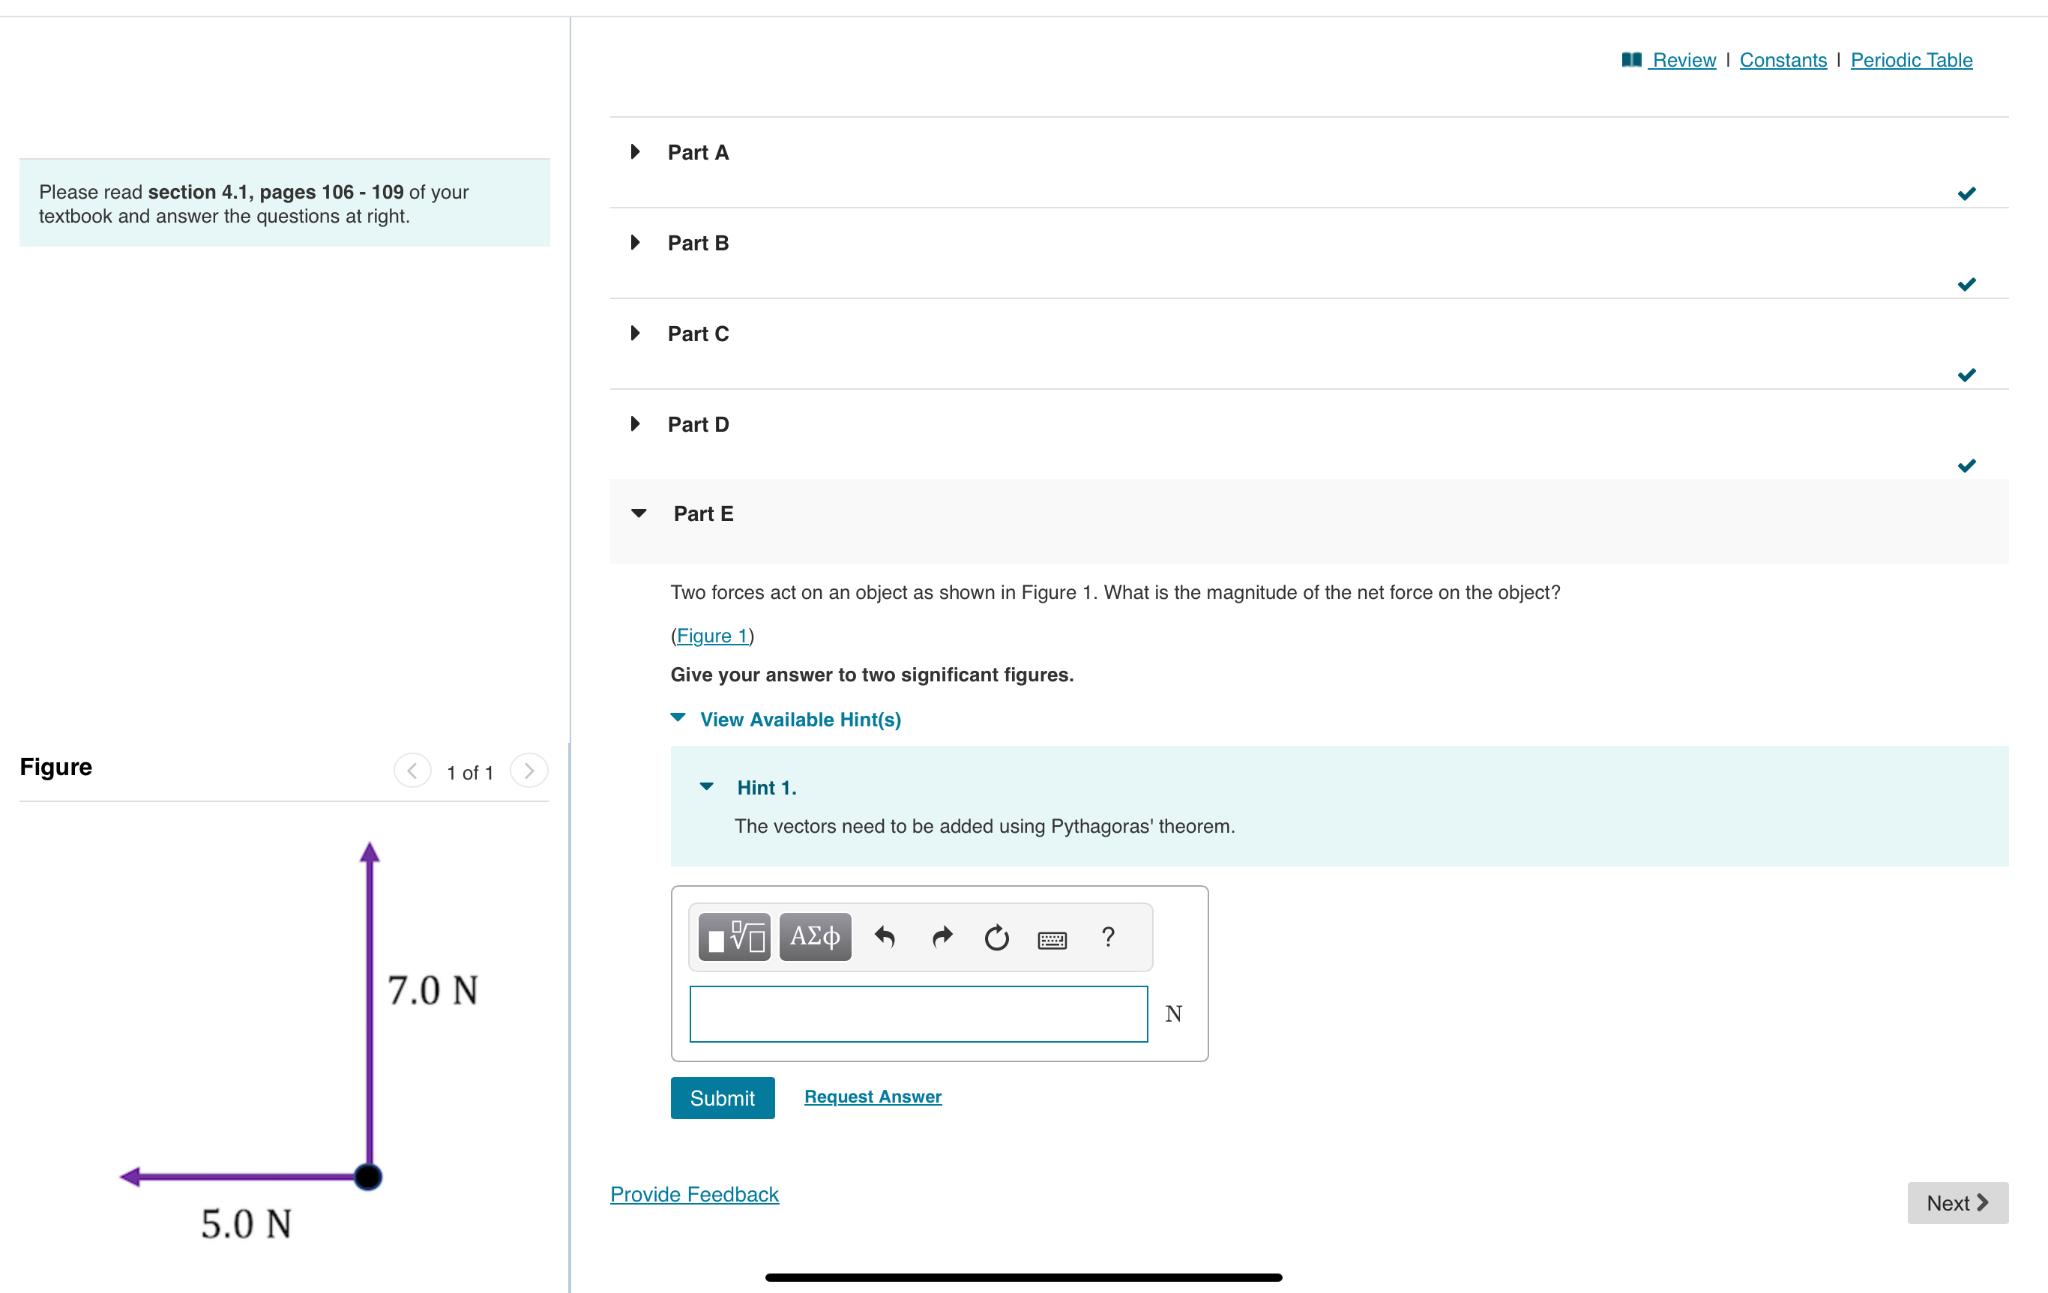2048x1293 pixels.
Task: Click the redo arrow icon
Action: pos(941,937)
